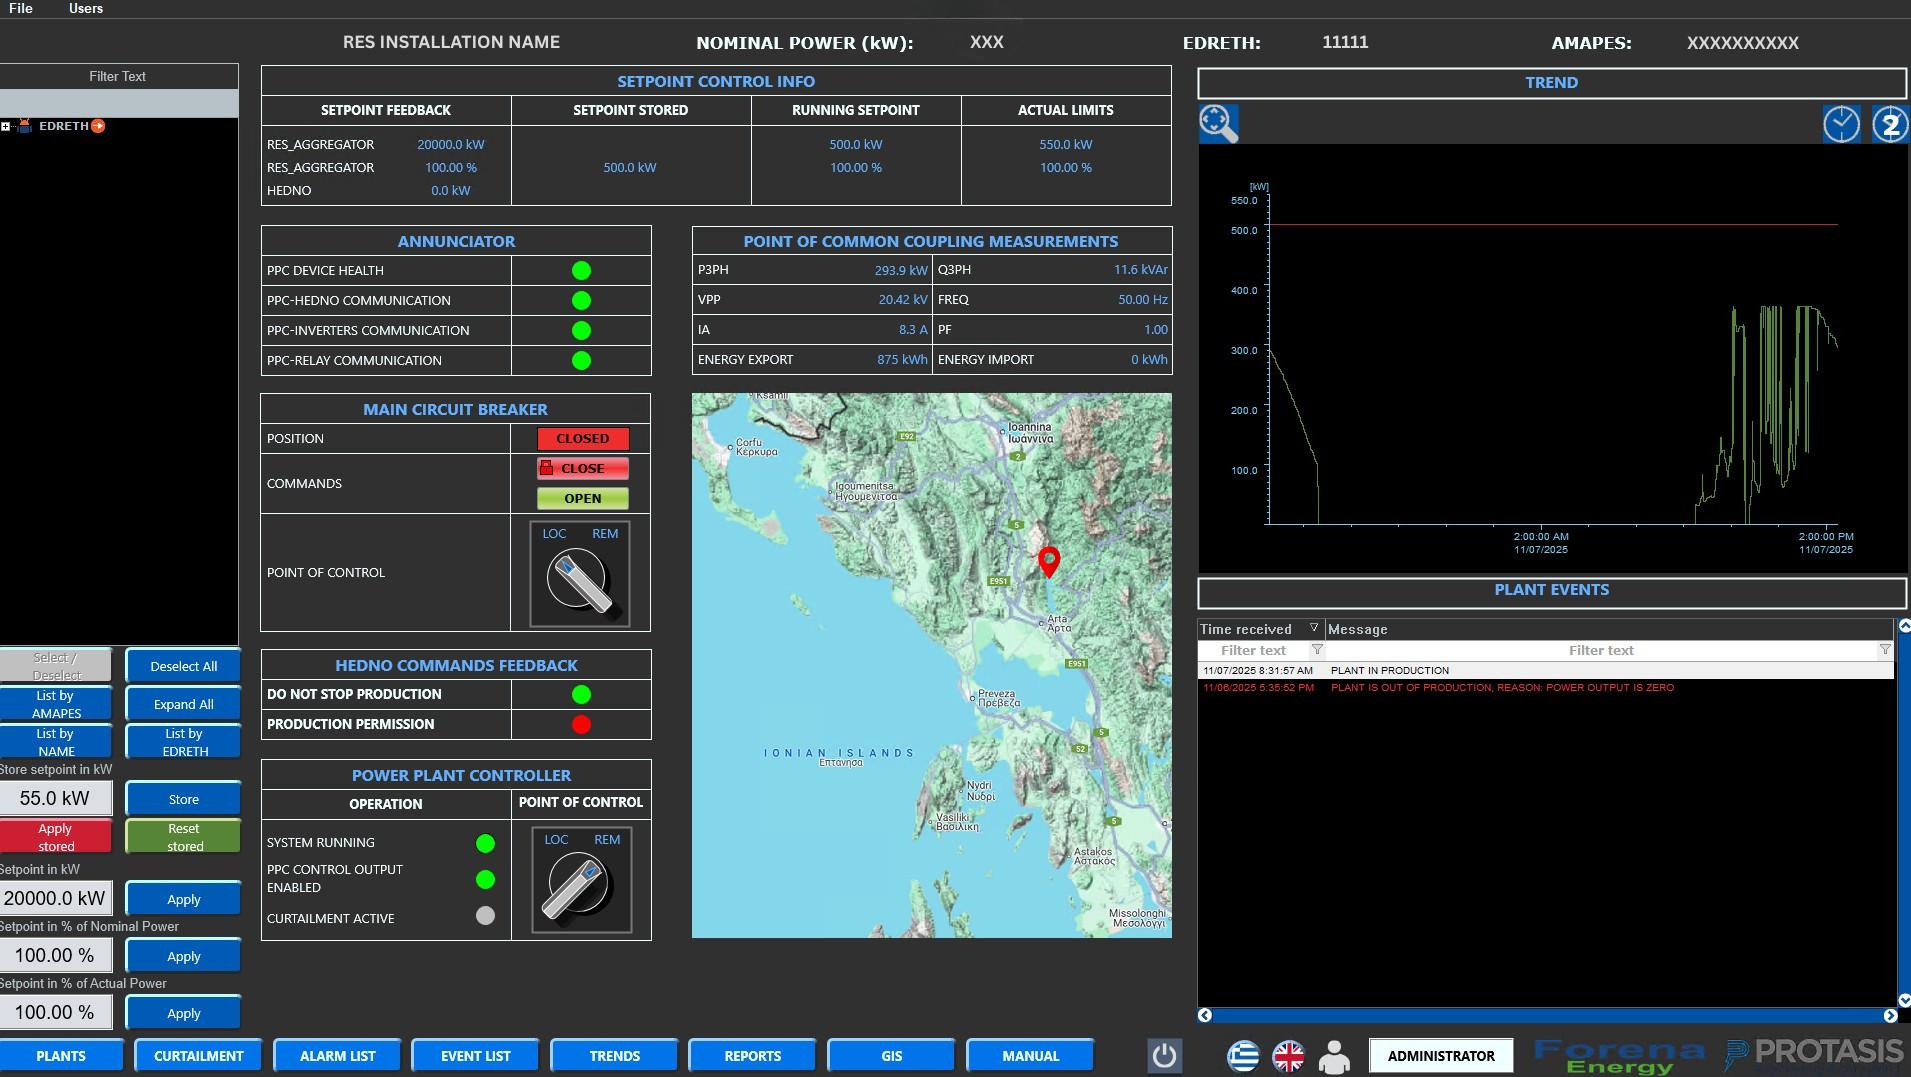Click the trend zoom magnifier icon
This screenshot has height=1077, width=1911.
click(1218, 123)
